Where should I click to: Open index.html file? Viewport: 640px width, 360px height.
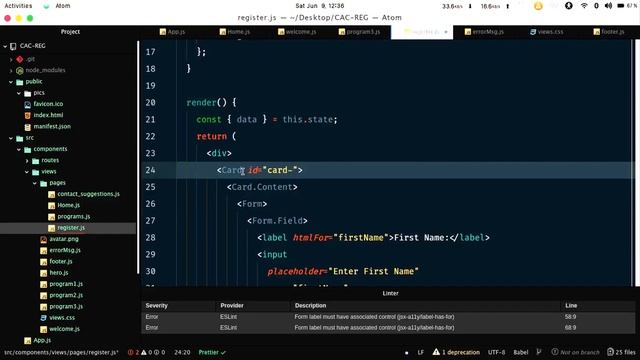(x=48, y=115)
